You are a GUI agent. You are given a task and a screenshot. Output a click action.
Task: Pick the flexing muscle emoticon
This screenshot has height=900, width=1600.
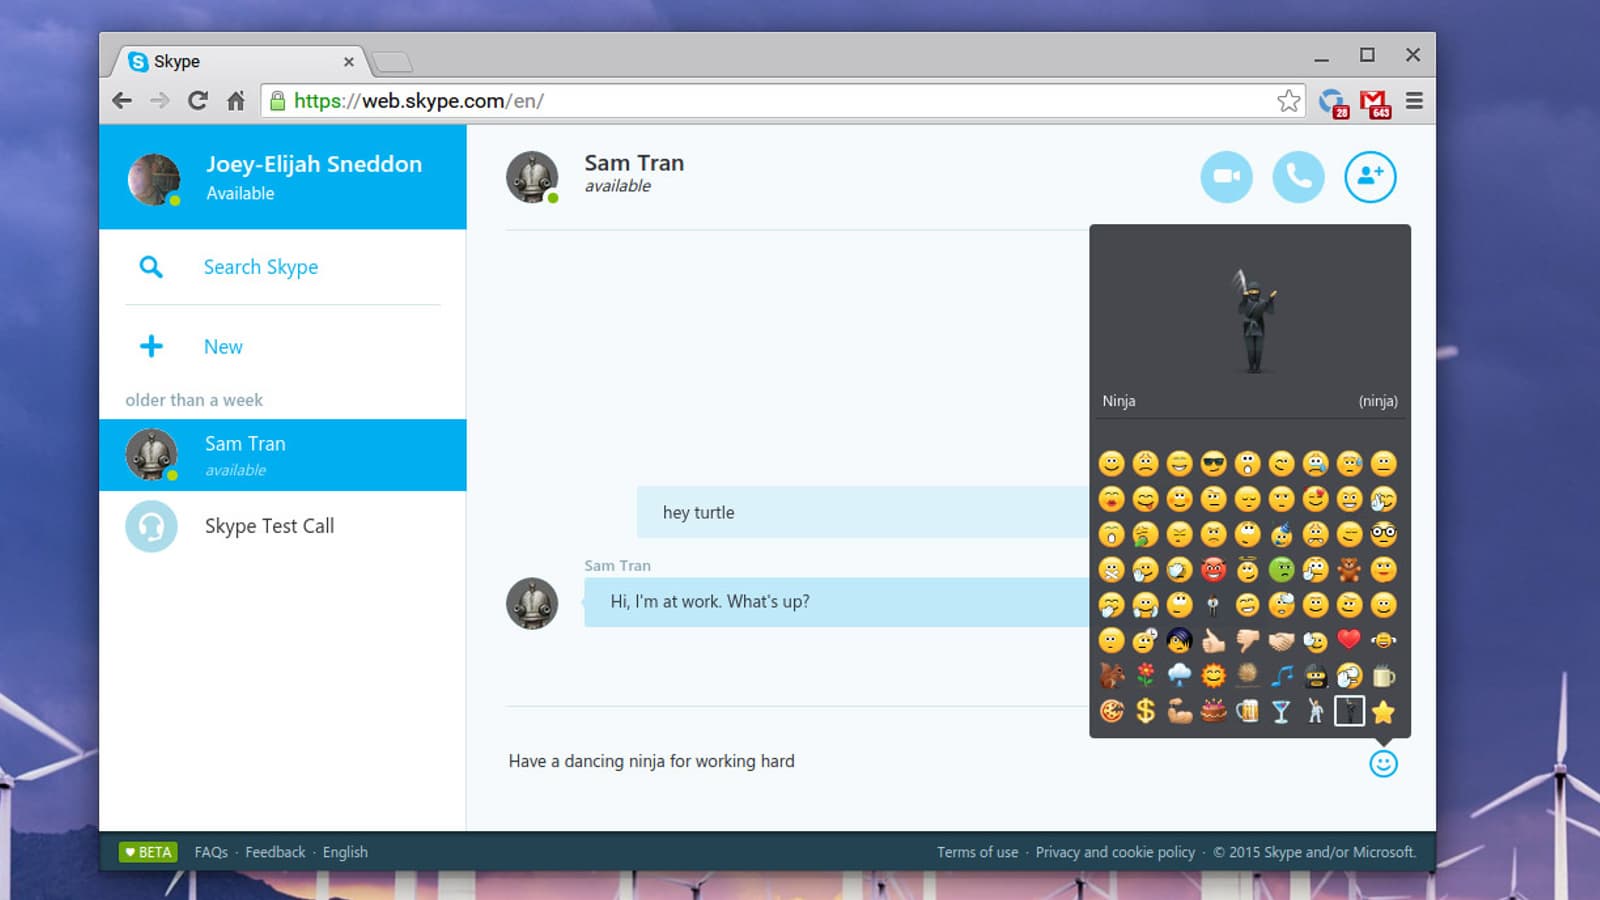tap(1179, 711)
